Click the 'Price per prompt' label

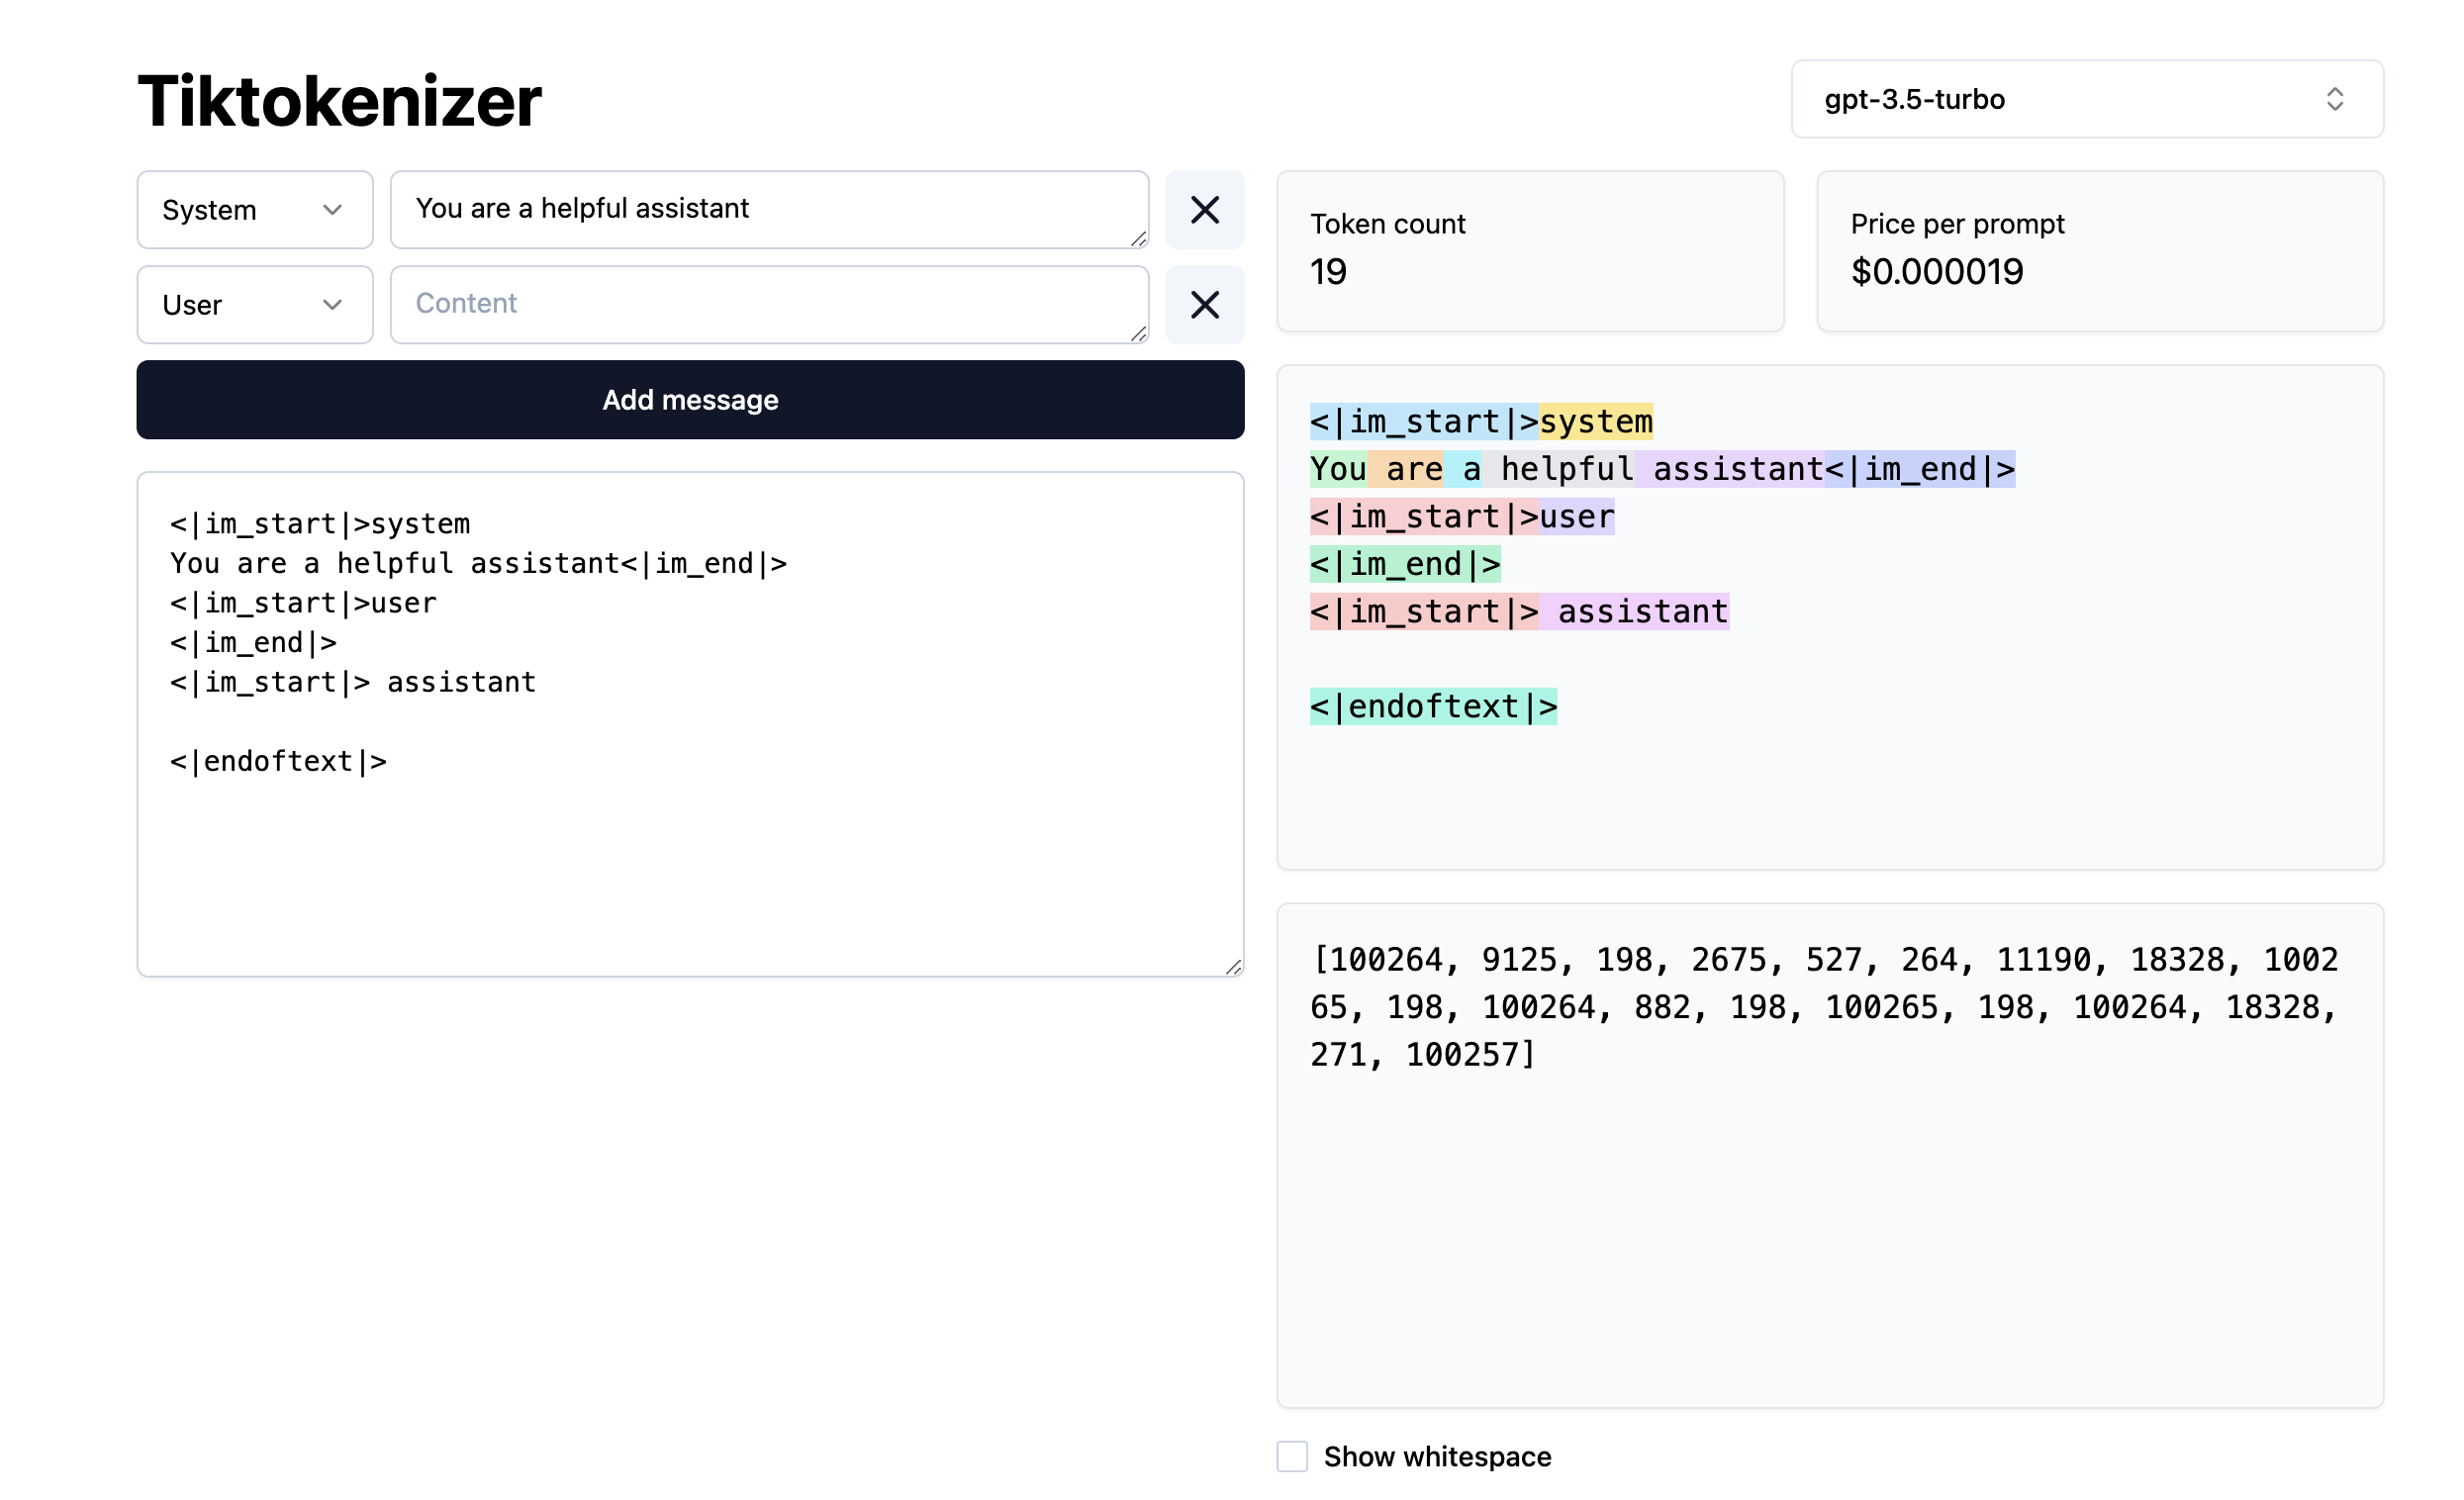tap(1957, 224)
